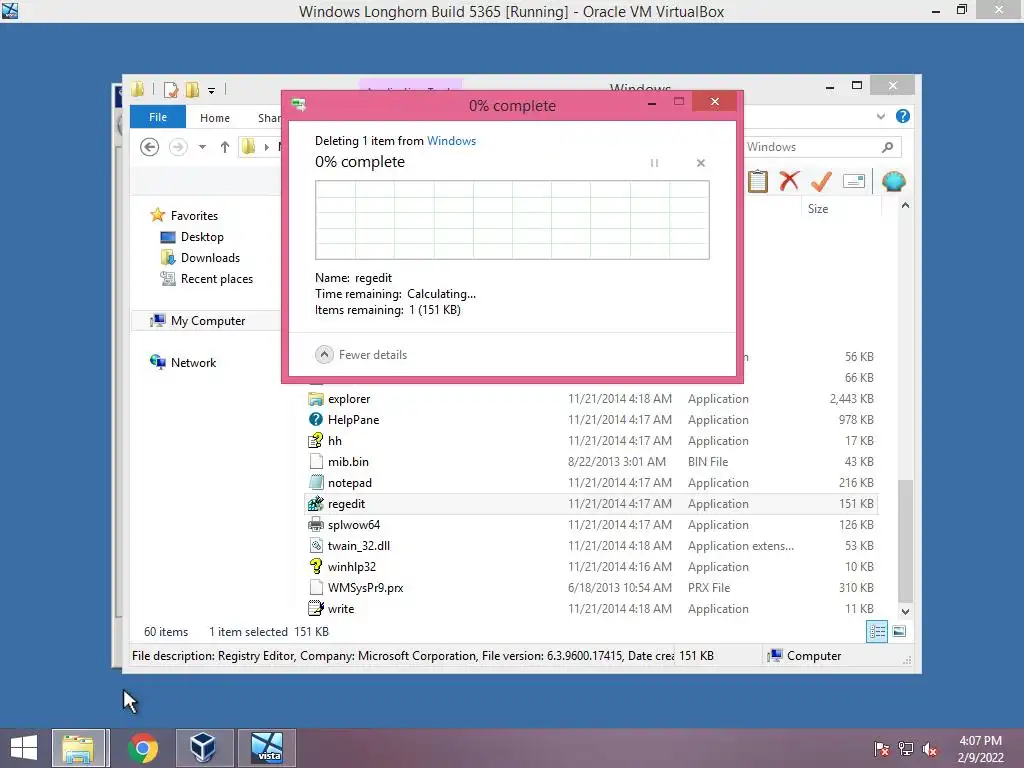
Task: Pause the delete operation
Action: 654,163
